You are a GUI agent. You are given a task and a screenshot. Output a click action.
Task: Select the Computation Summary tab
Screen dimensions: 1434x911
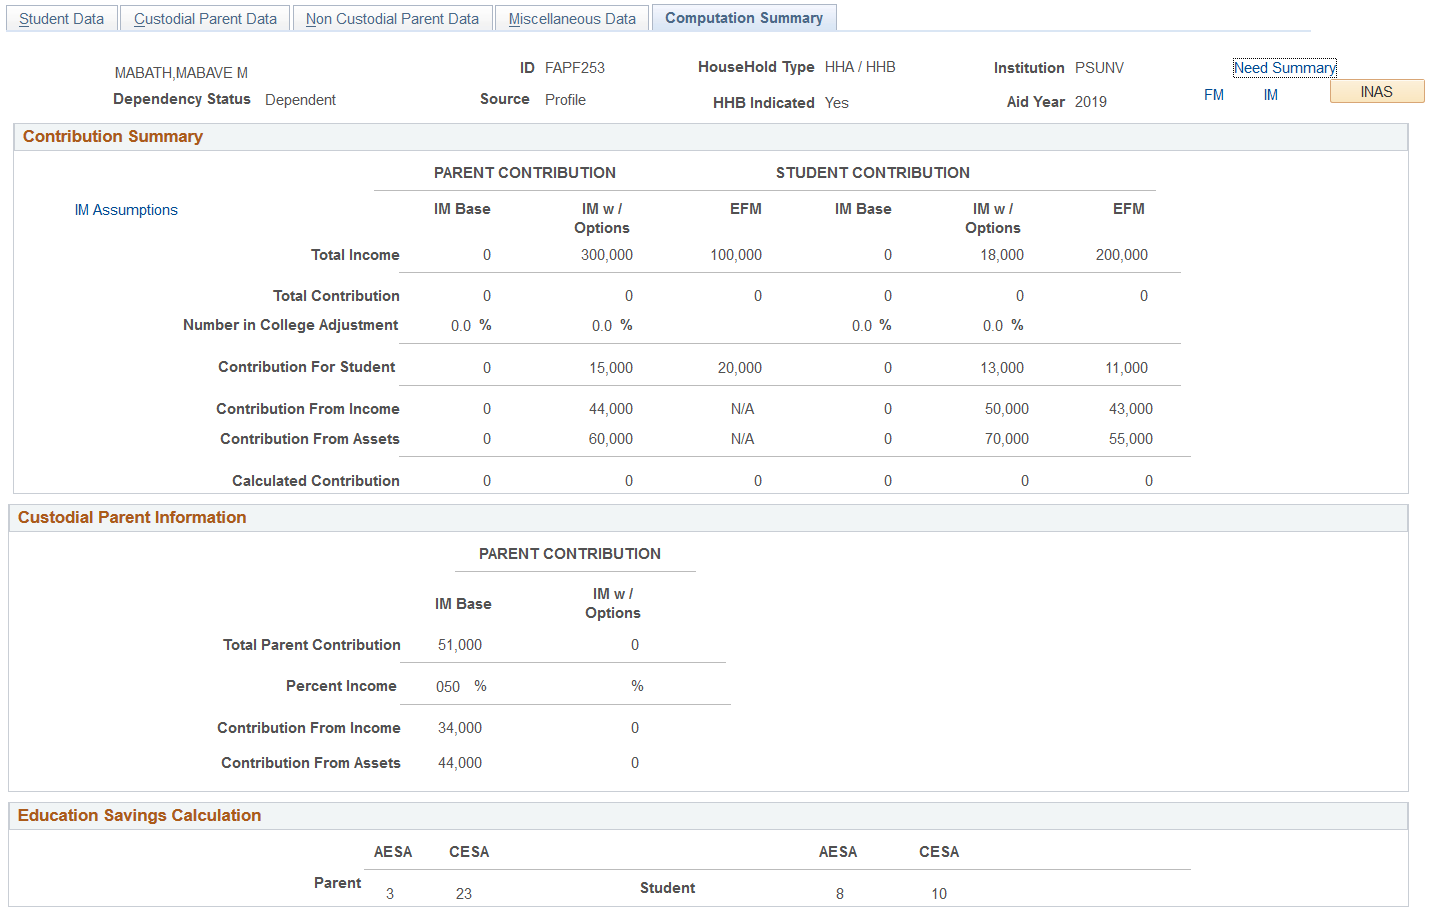tap(744, 17)
